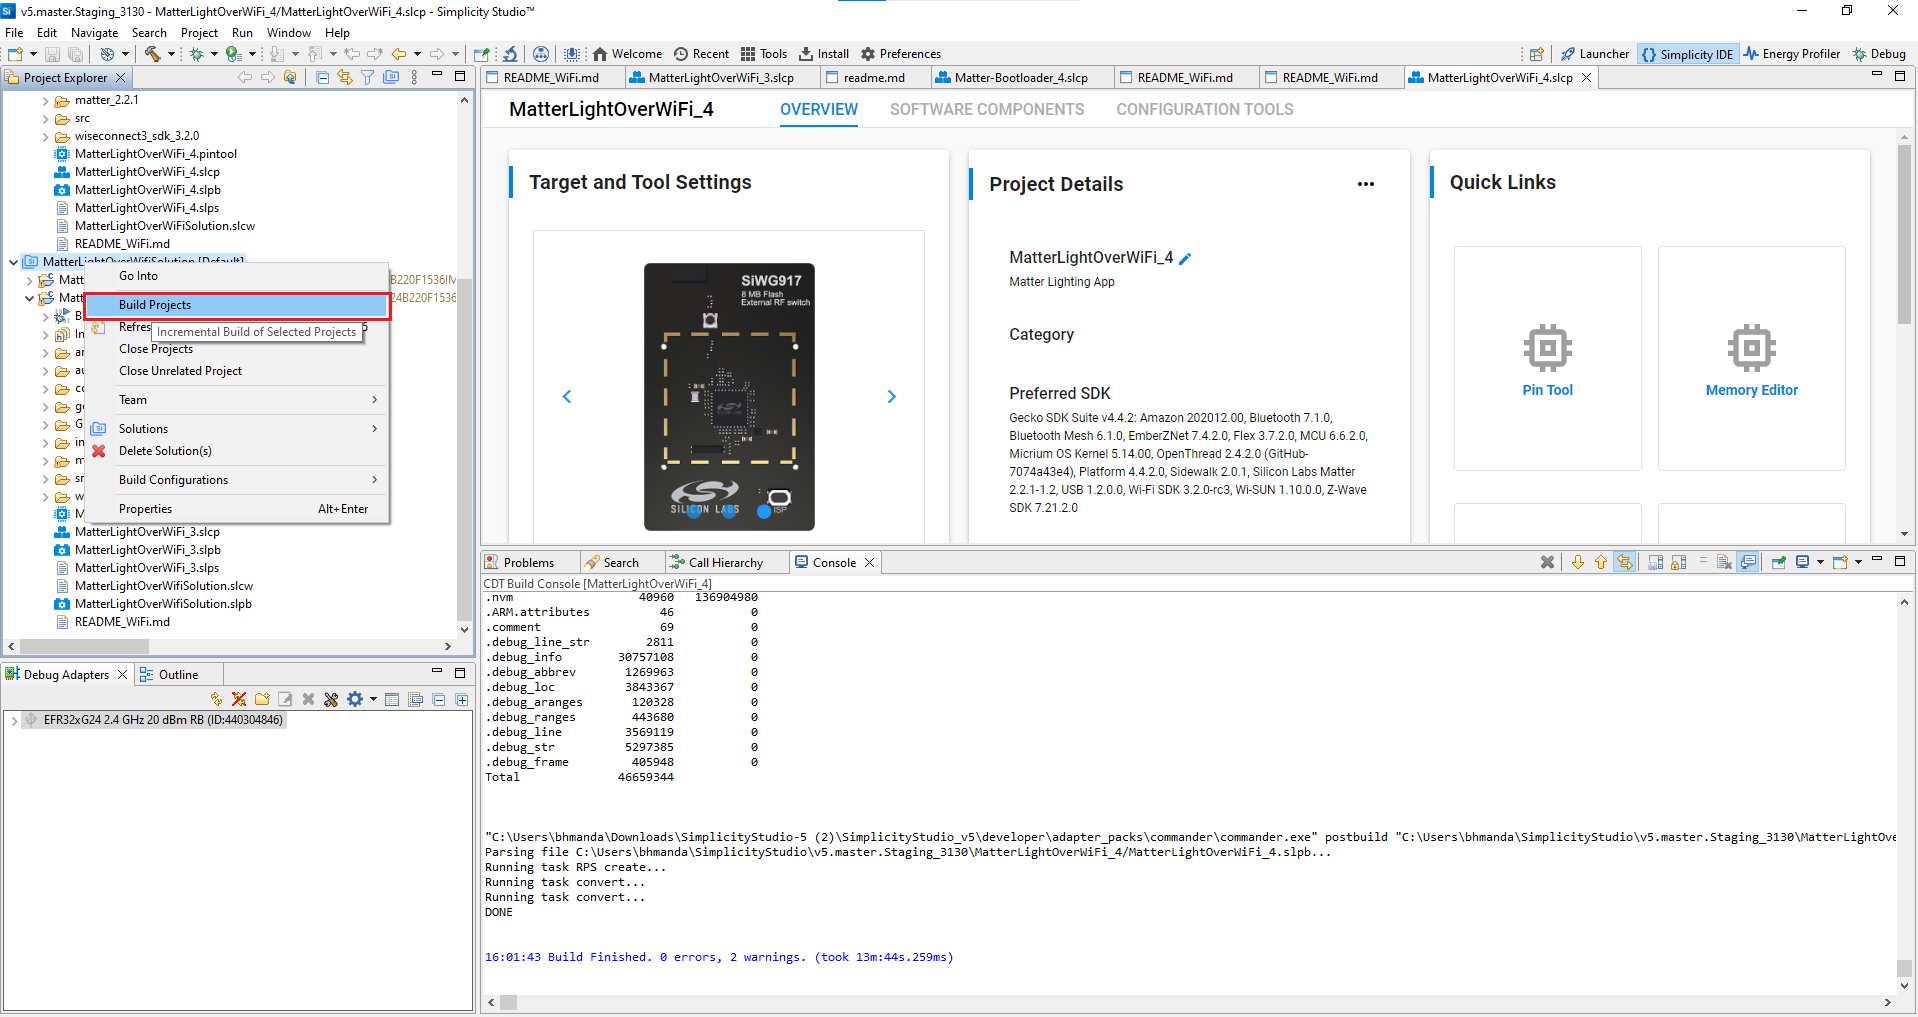This screenshot has width=1918, height=1017.
Task: Click the pencil icon to rename MatterLightOverWiFi_4
Action: (x=1186, y=259)
